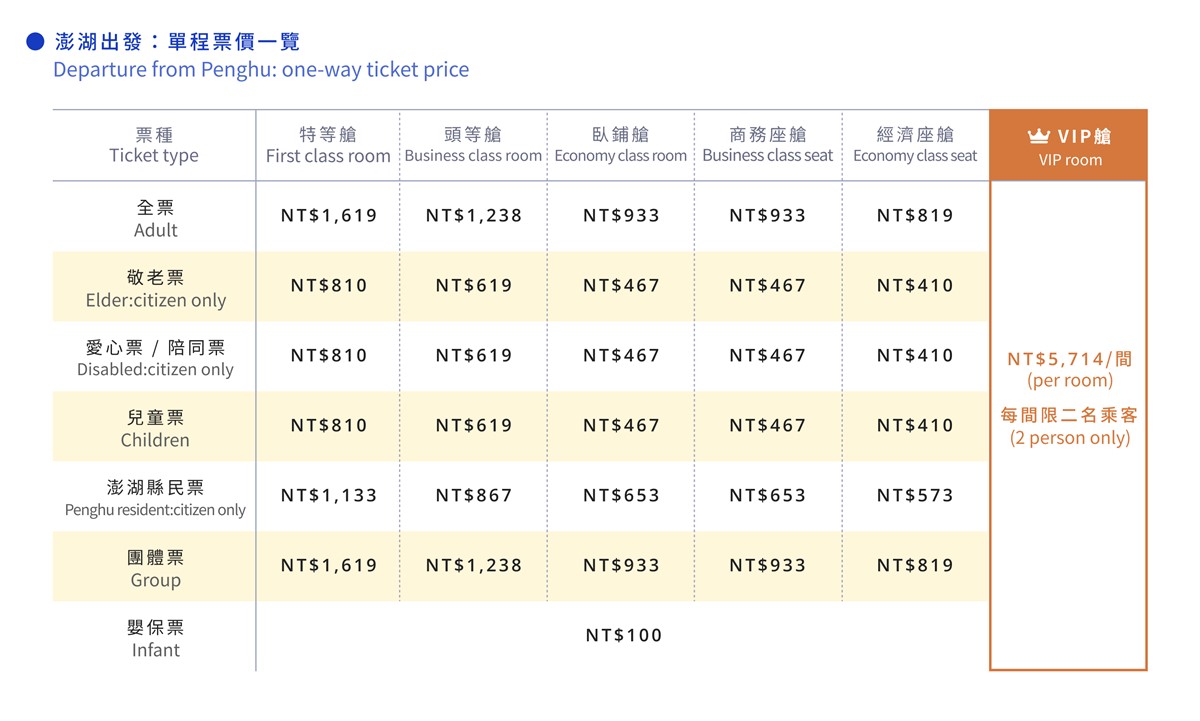This screenshot has width=1200, height=721.
Task: Click the Elder citizen only row label
Action: [x=155, y=289]
